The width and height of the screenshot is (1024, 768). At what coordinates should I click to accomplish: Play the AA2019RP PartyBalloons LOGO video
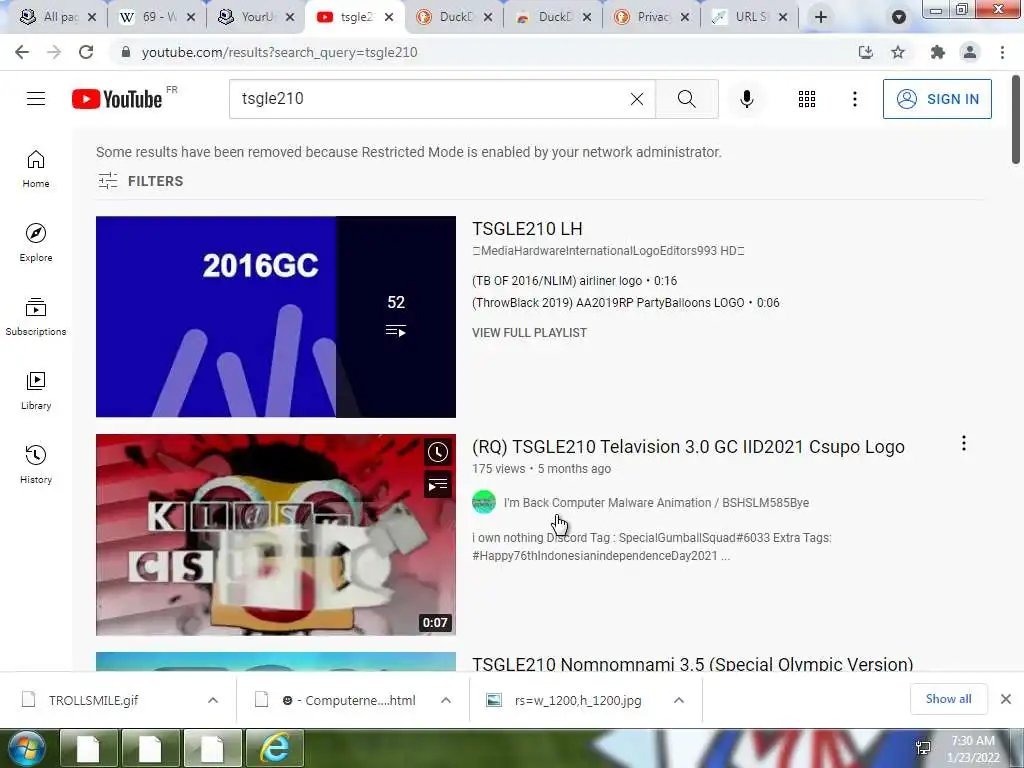[x=626, y=303]
